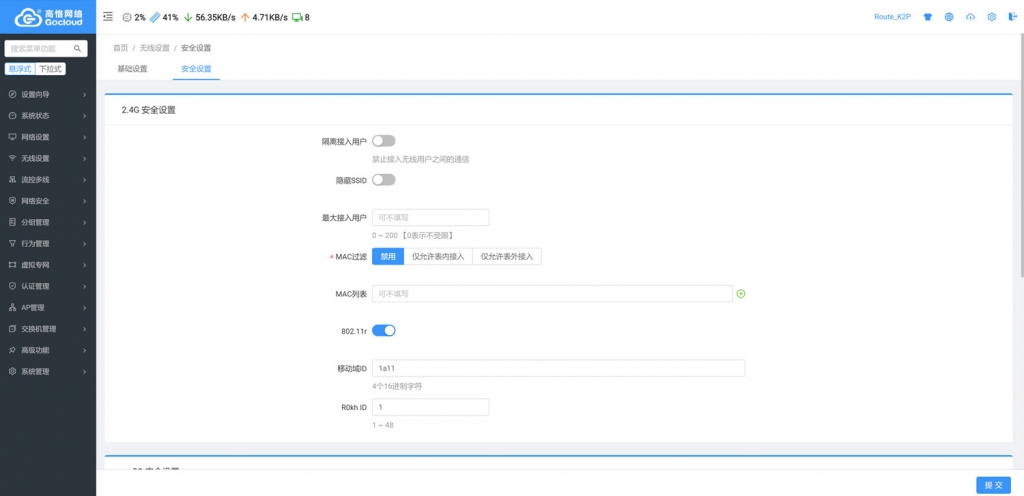Image resolution: width=1024 pixels, height=496 pixels.
Task: Click 无线设置 in the breadcrumb
Action: coord(155,48)
